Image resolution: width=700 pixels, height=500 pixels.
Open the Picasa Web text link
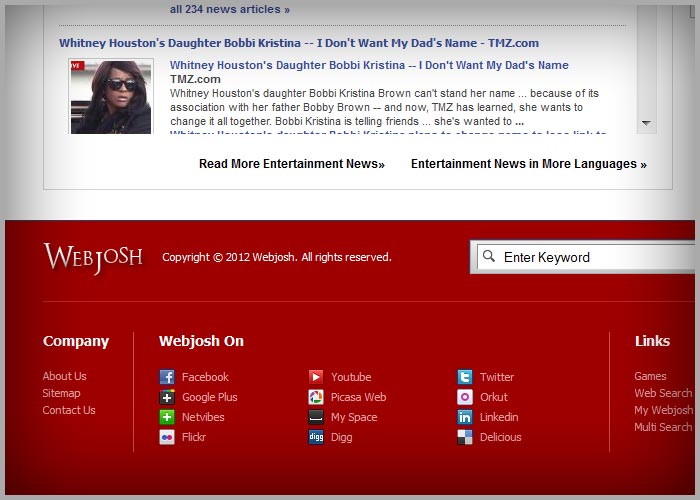pyautogui.click(x=358, y=397)
